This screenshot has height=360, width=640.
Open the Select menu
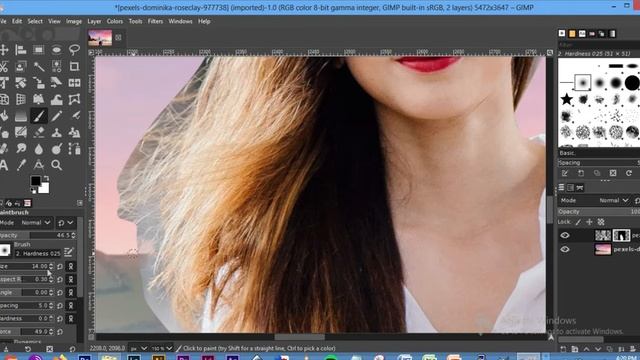tap(35, 21)
